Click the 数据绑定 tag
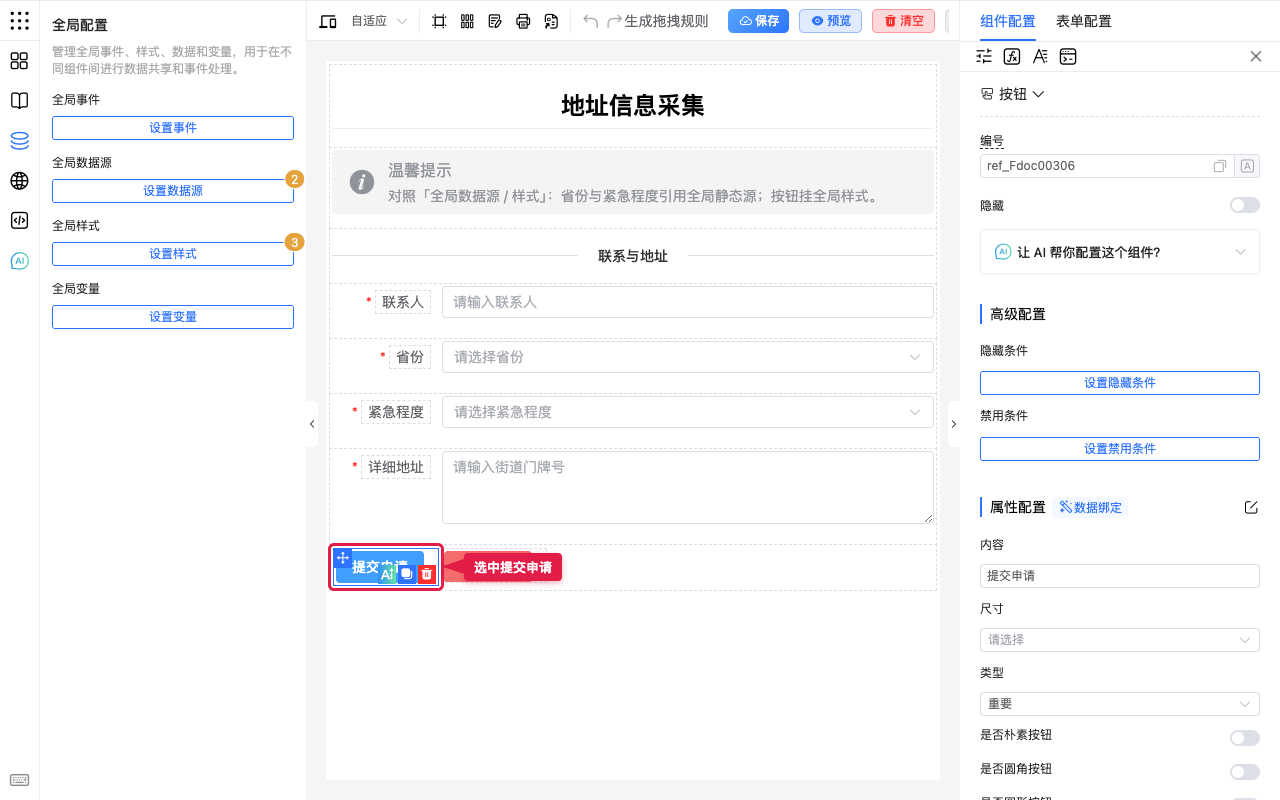The width and height of the screenshot is (1280, 800). click(x=1090, y=507)
